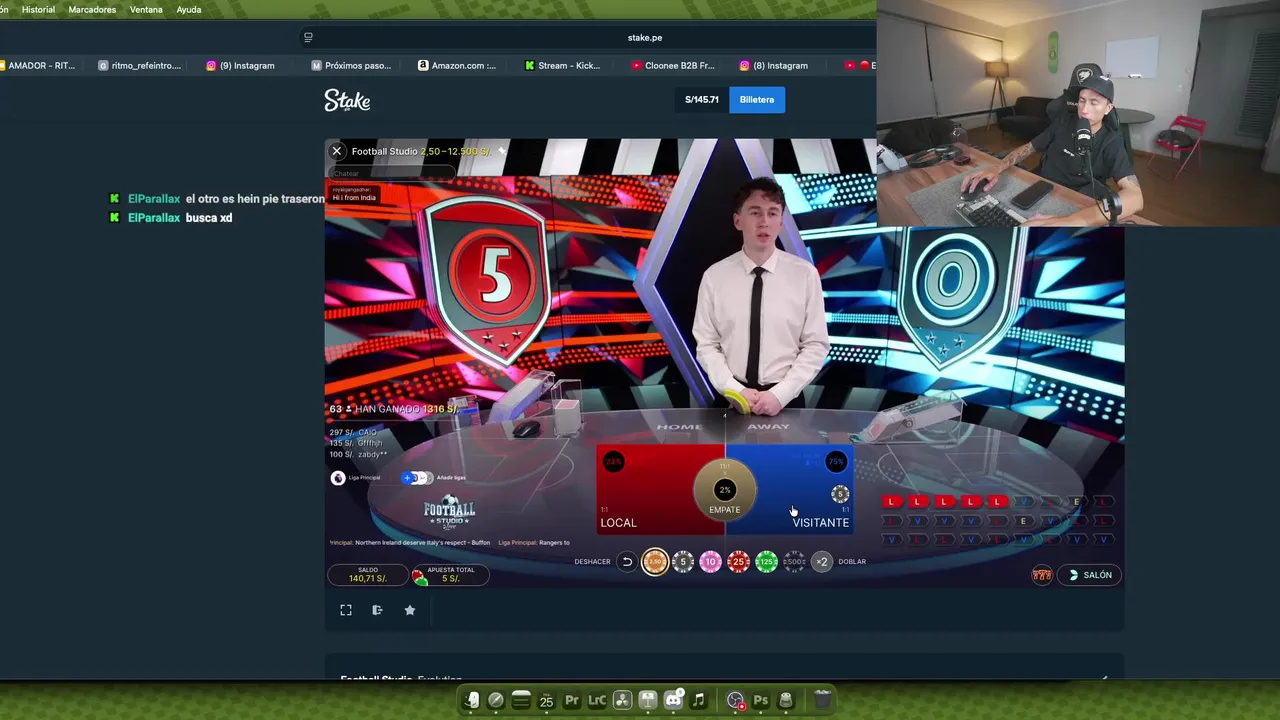Screen dimensions: 1280x720
Task: Open the Amazon.com bookmark
Action: tap(457, 65)
